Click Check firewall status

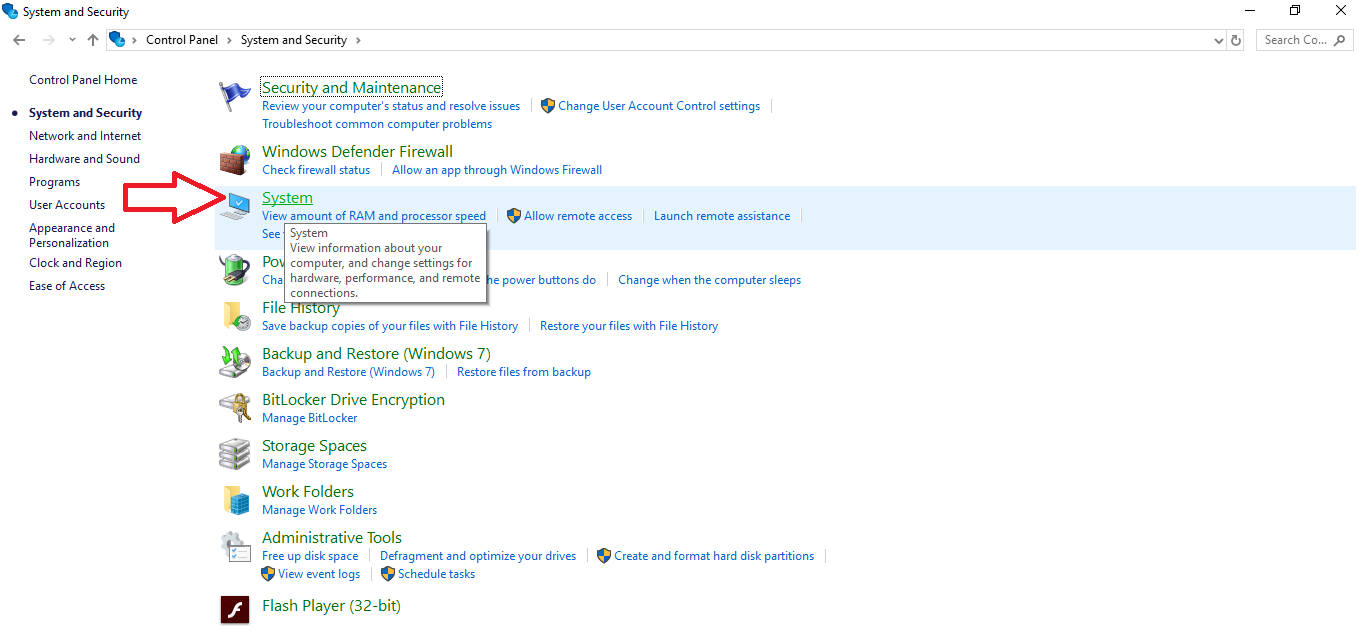316,170
